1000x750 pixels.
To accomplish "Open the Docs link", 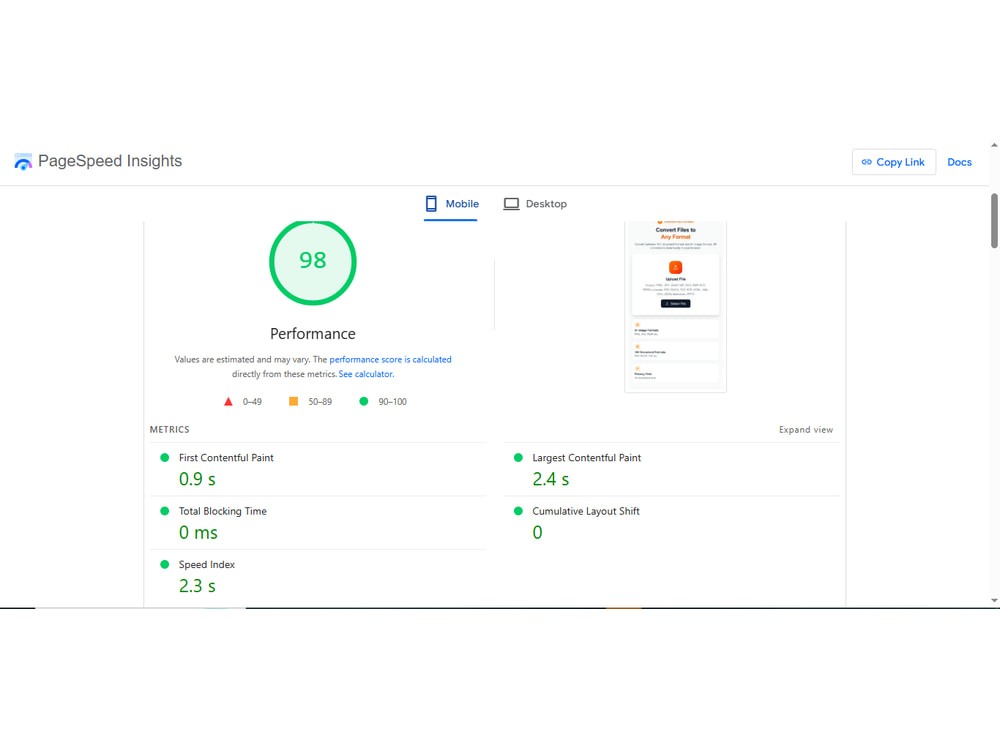I will tap(959, 162).
